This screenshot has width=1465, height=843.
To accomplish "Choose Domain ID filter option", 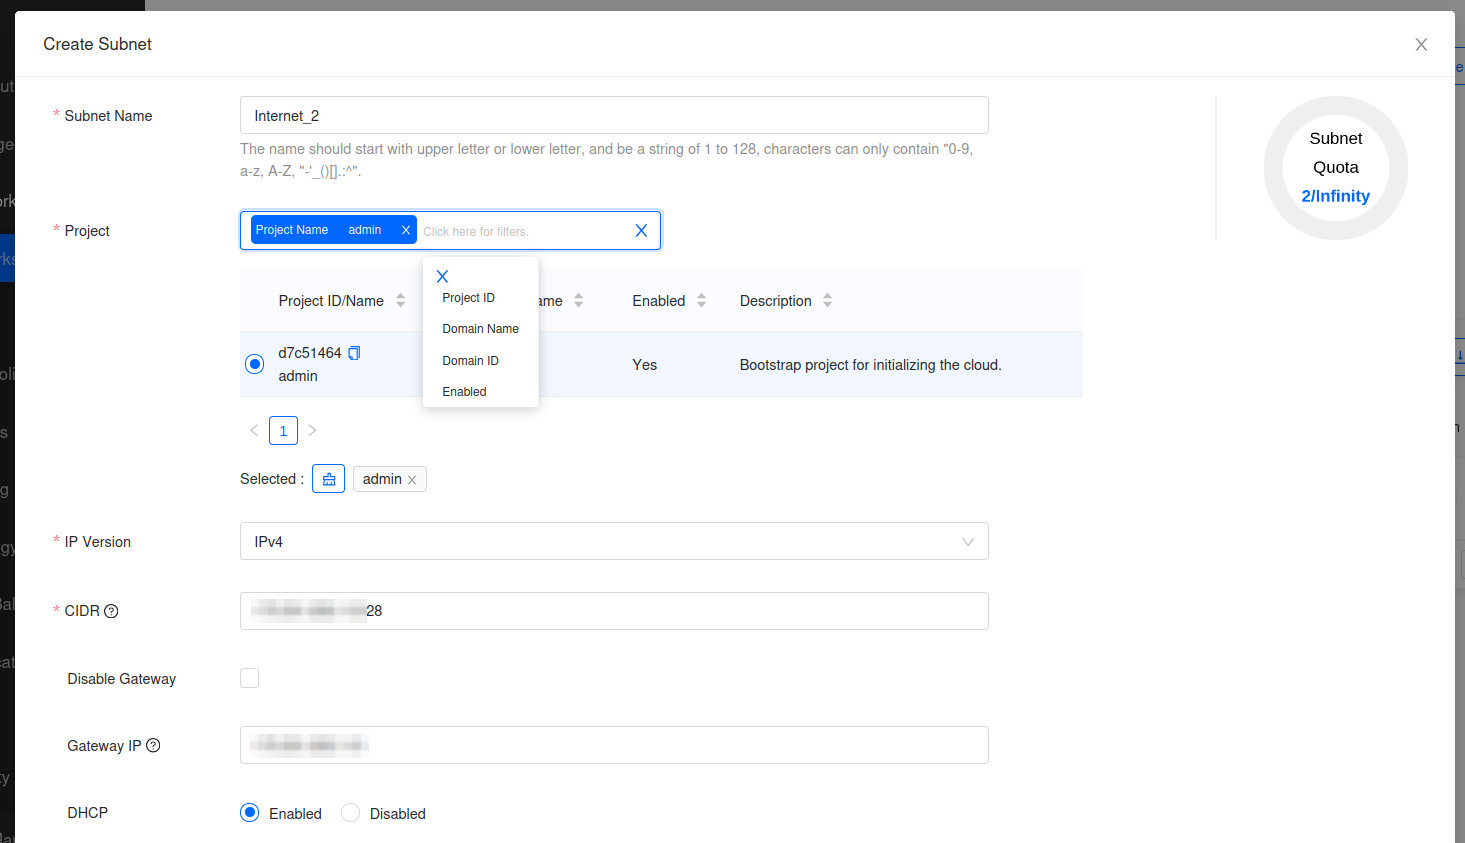I will [x=470, y=361].
